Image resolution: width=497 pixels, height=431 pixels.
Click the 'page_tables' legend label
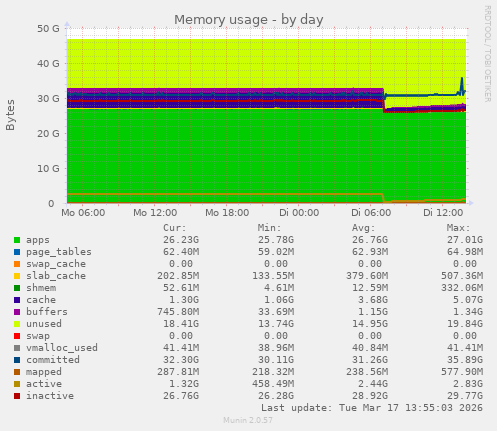(59, 252)
